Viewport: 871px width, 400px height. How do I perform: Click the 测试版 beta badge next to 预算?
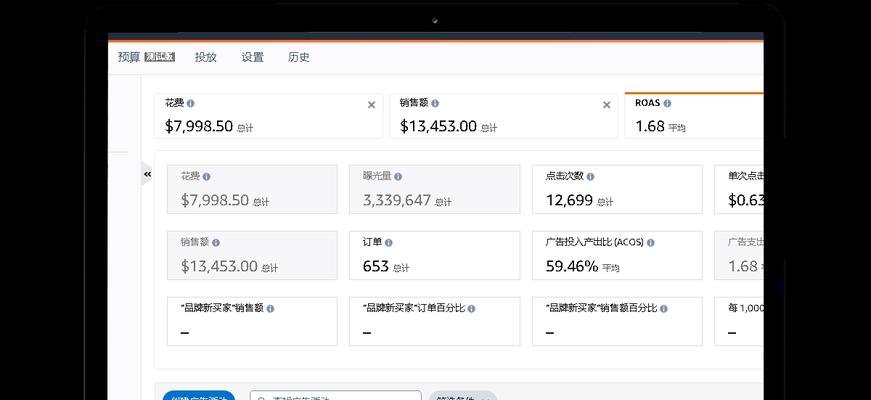point(160,57)
